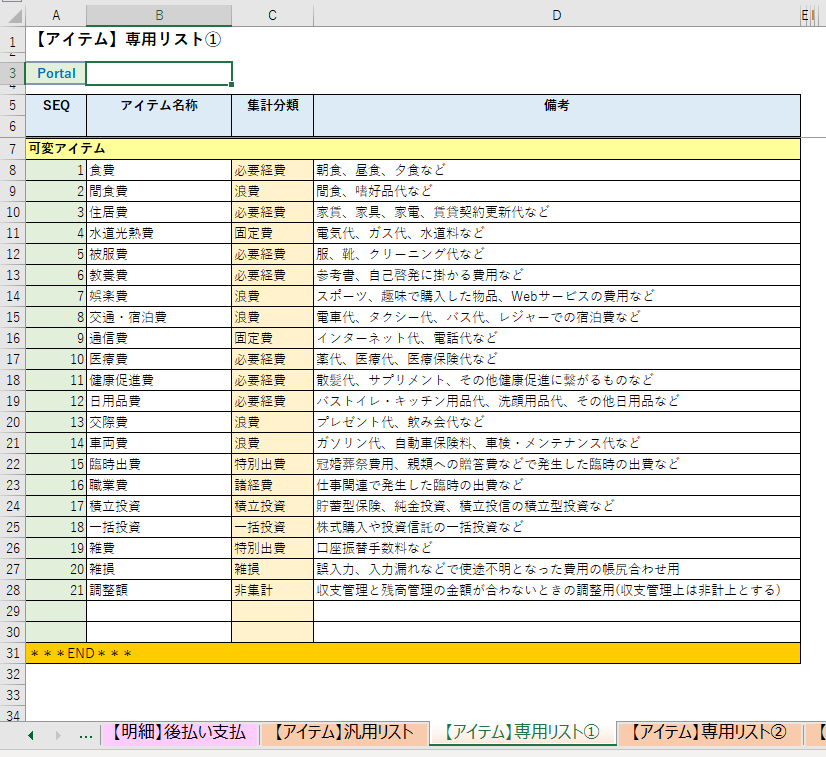Select the note 口座振替手数料など
The width and height of the screenshot is (826, 757).
point(557,548)
